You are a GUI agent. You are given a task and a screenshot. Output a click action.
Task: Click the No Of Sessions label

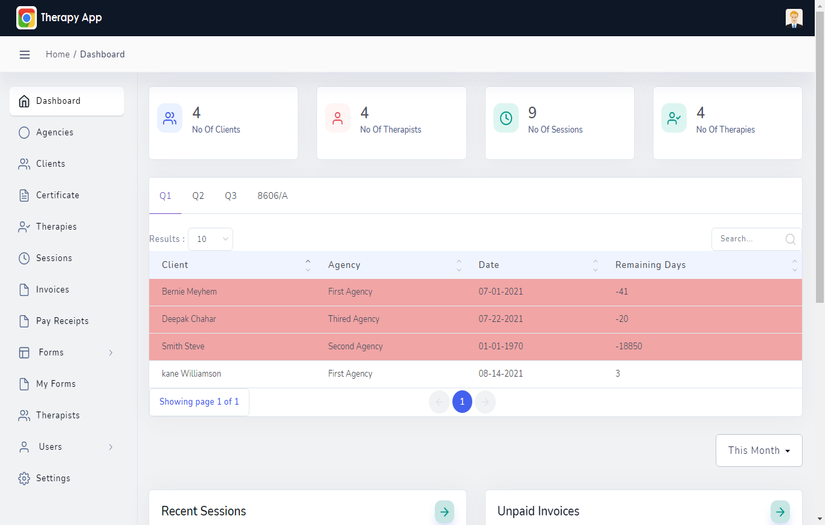tap(556, 130)
